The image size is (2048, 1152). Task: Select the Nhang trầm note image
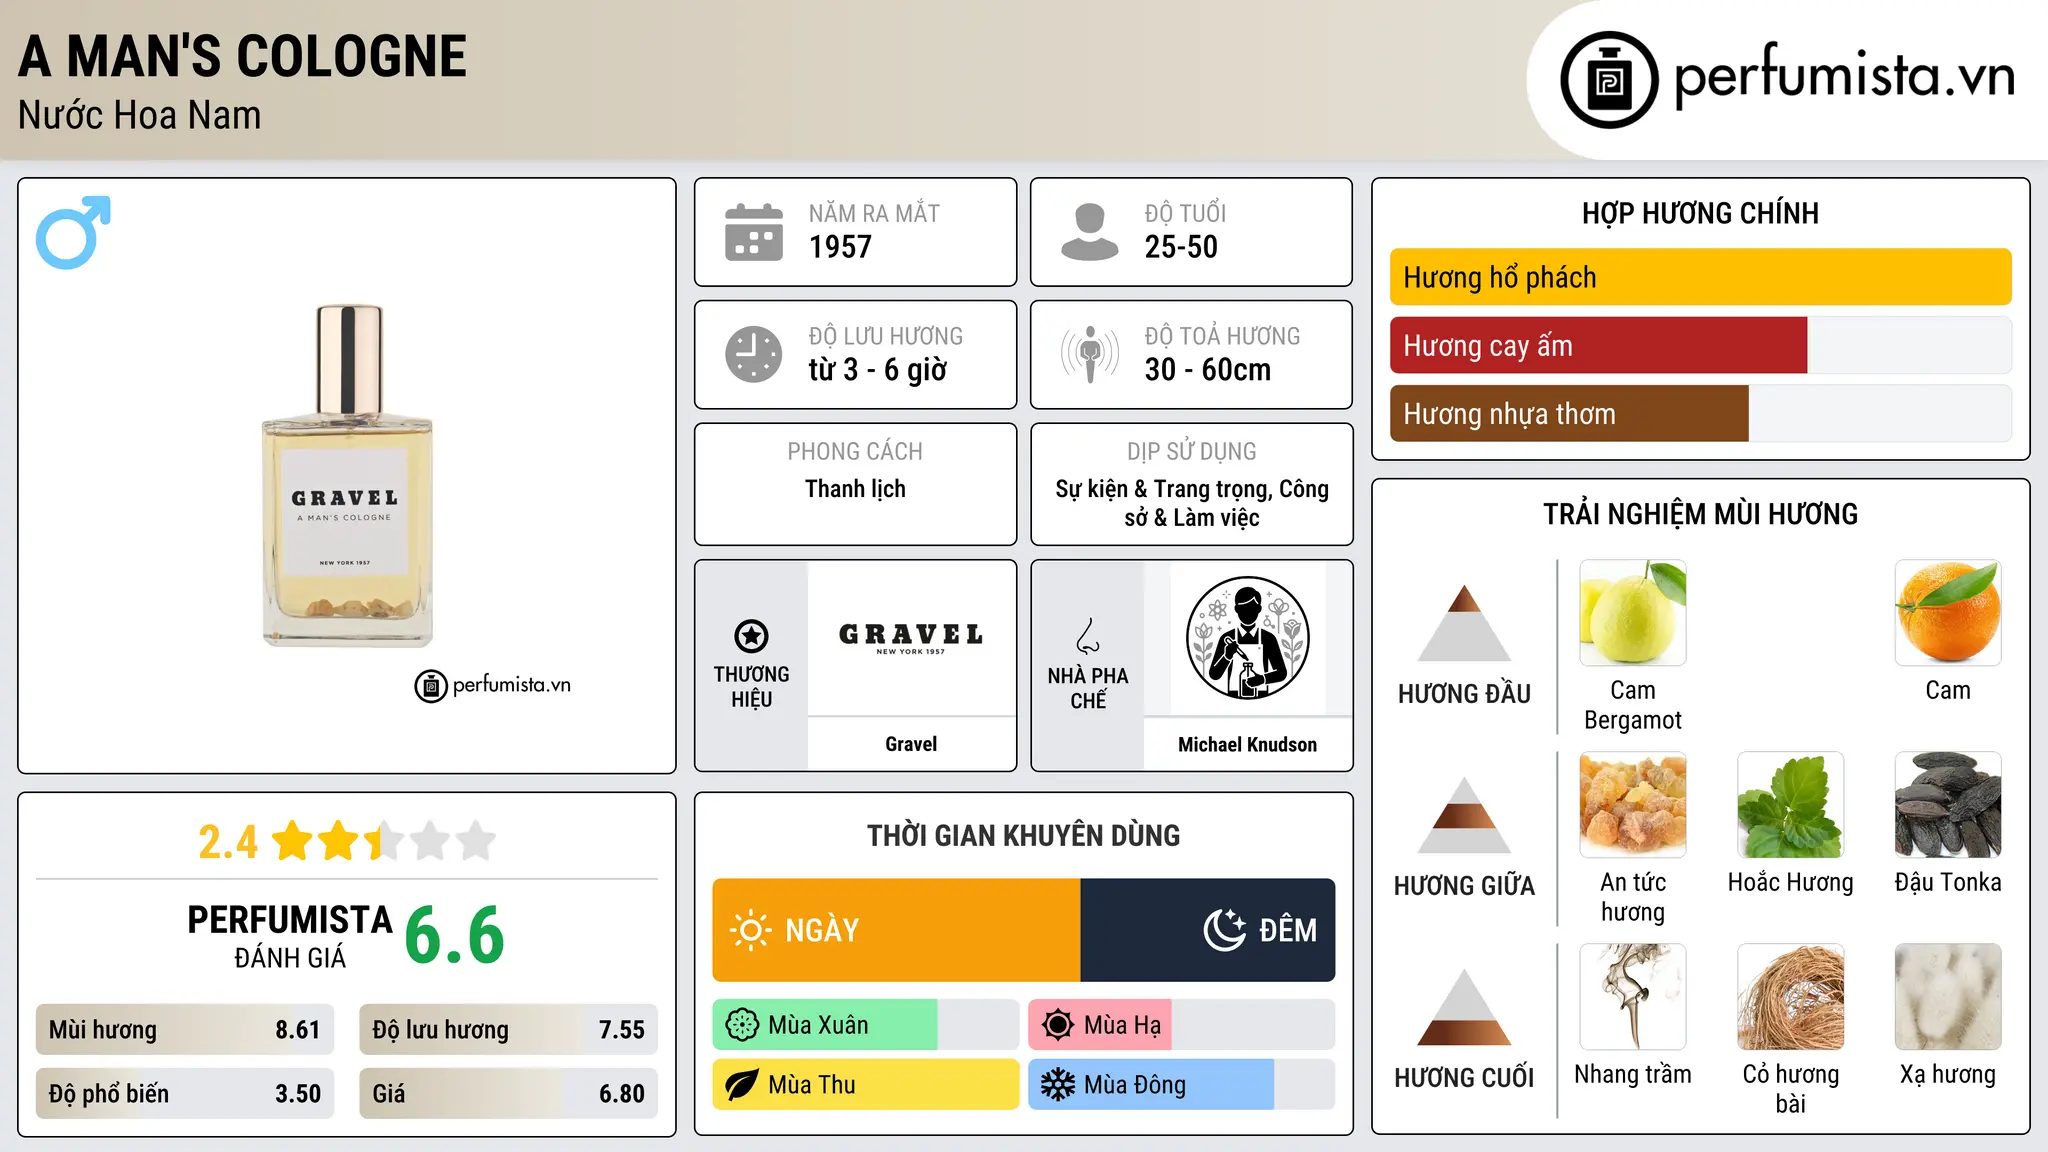[1633, 997]
